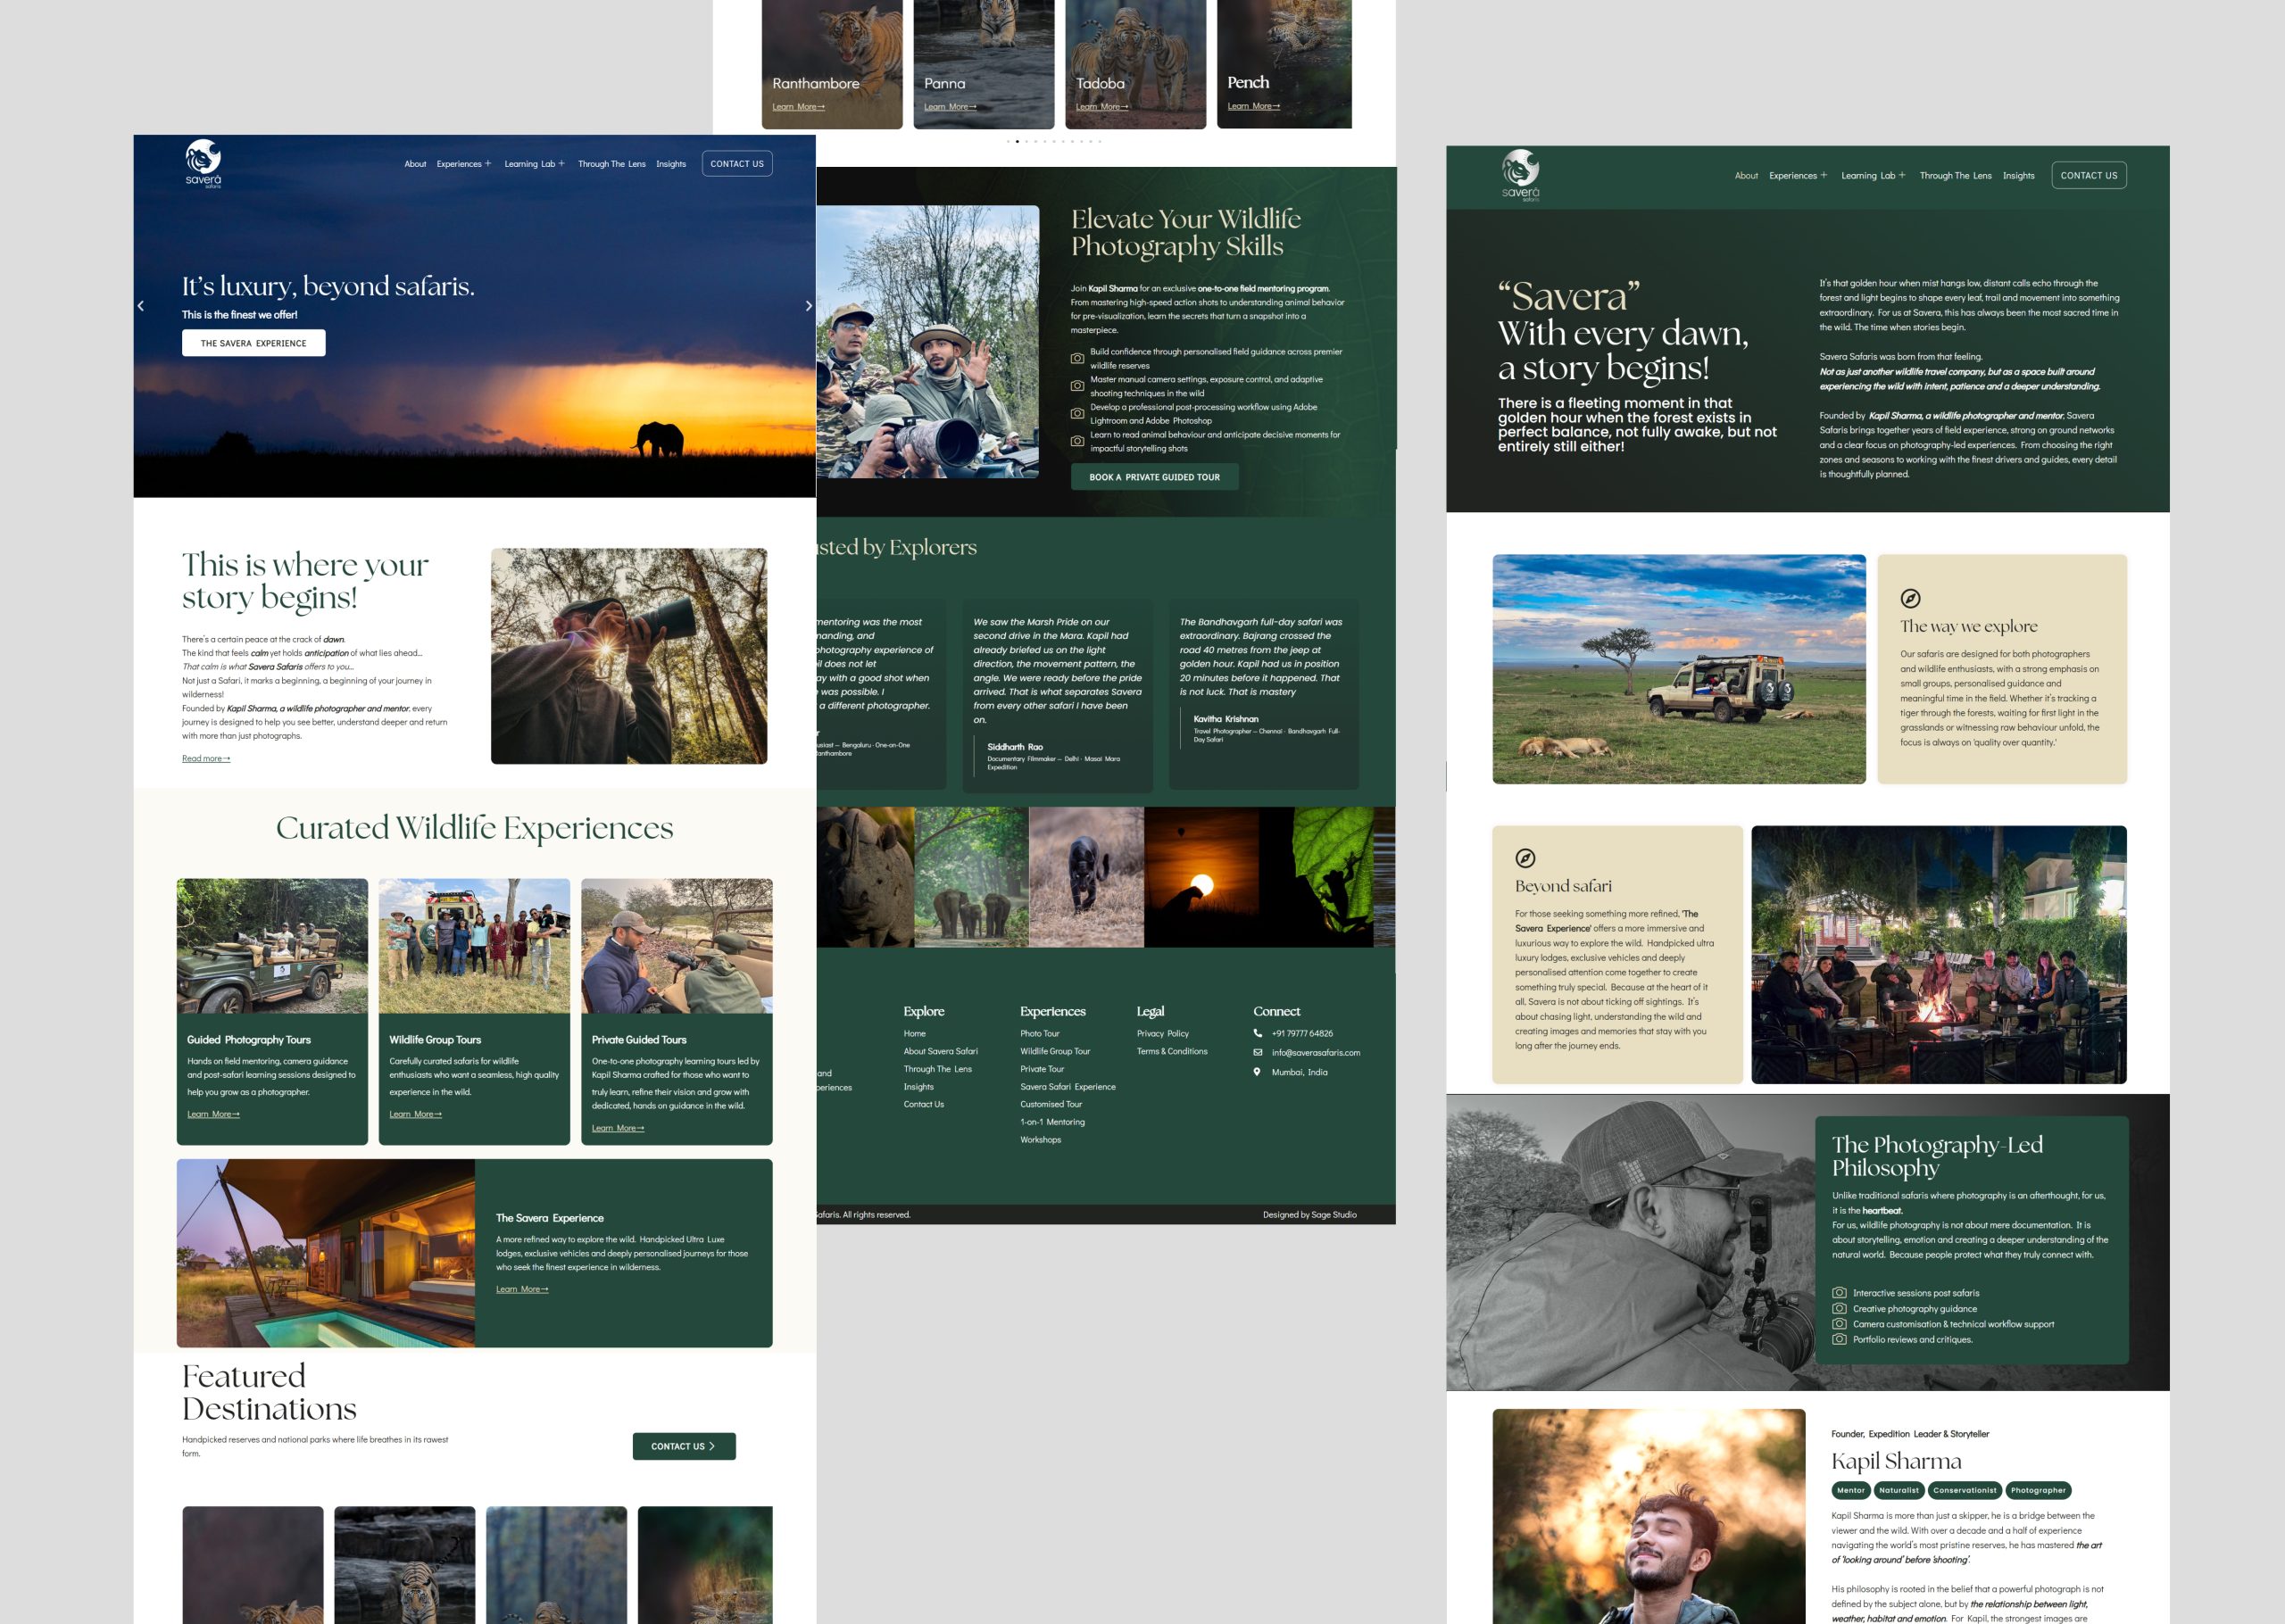Click the destination carousel pagination dots
The width and height of the screenshot is (2285, 1624).
[1054, 141]
